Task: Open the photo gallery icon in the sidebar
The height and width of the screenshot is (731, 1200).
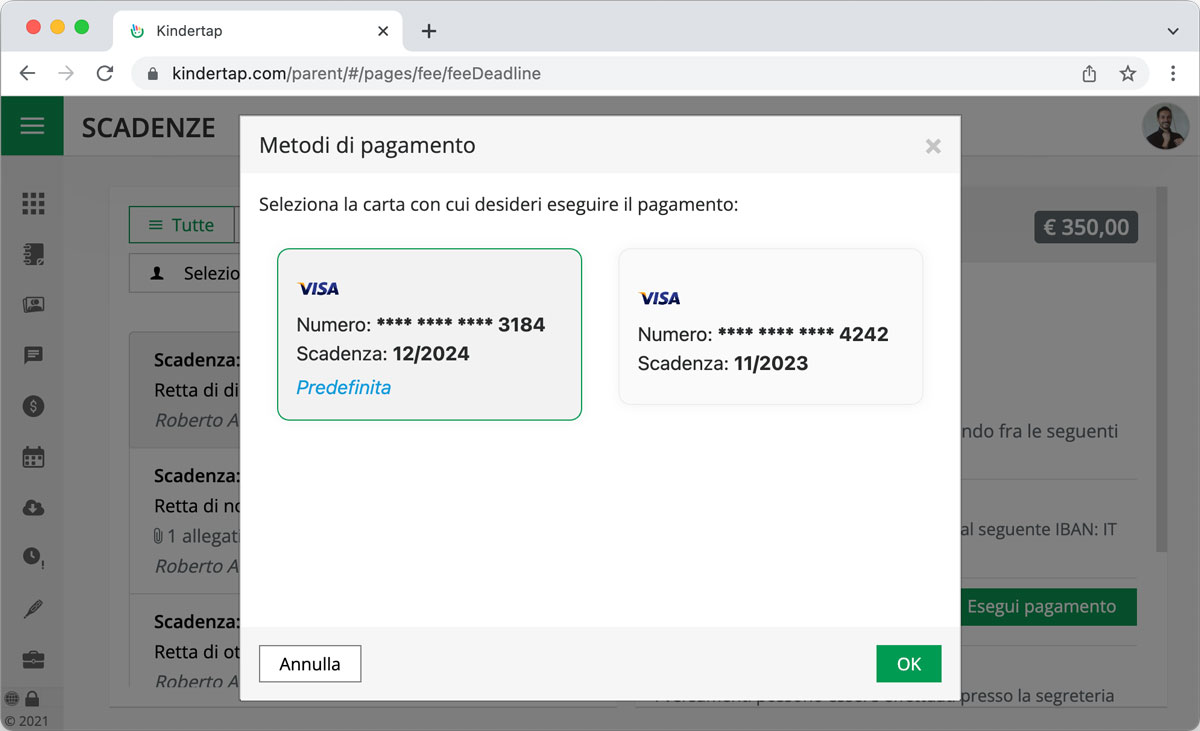Action: point(33,304)
